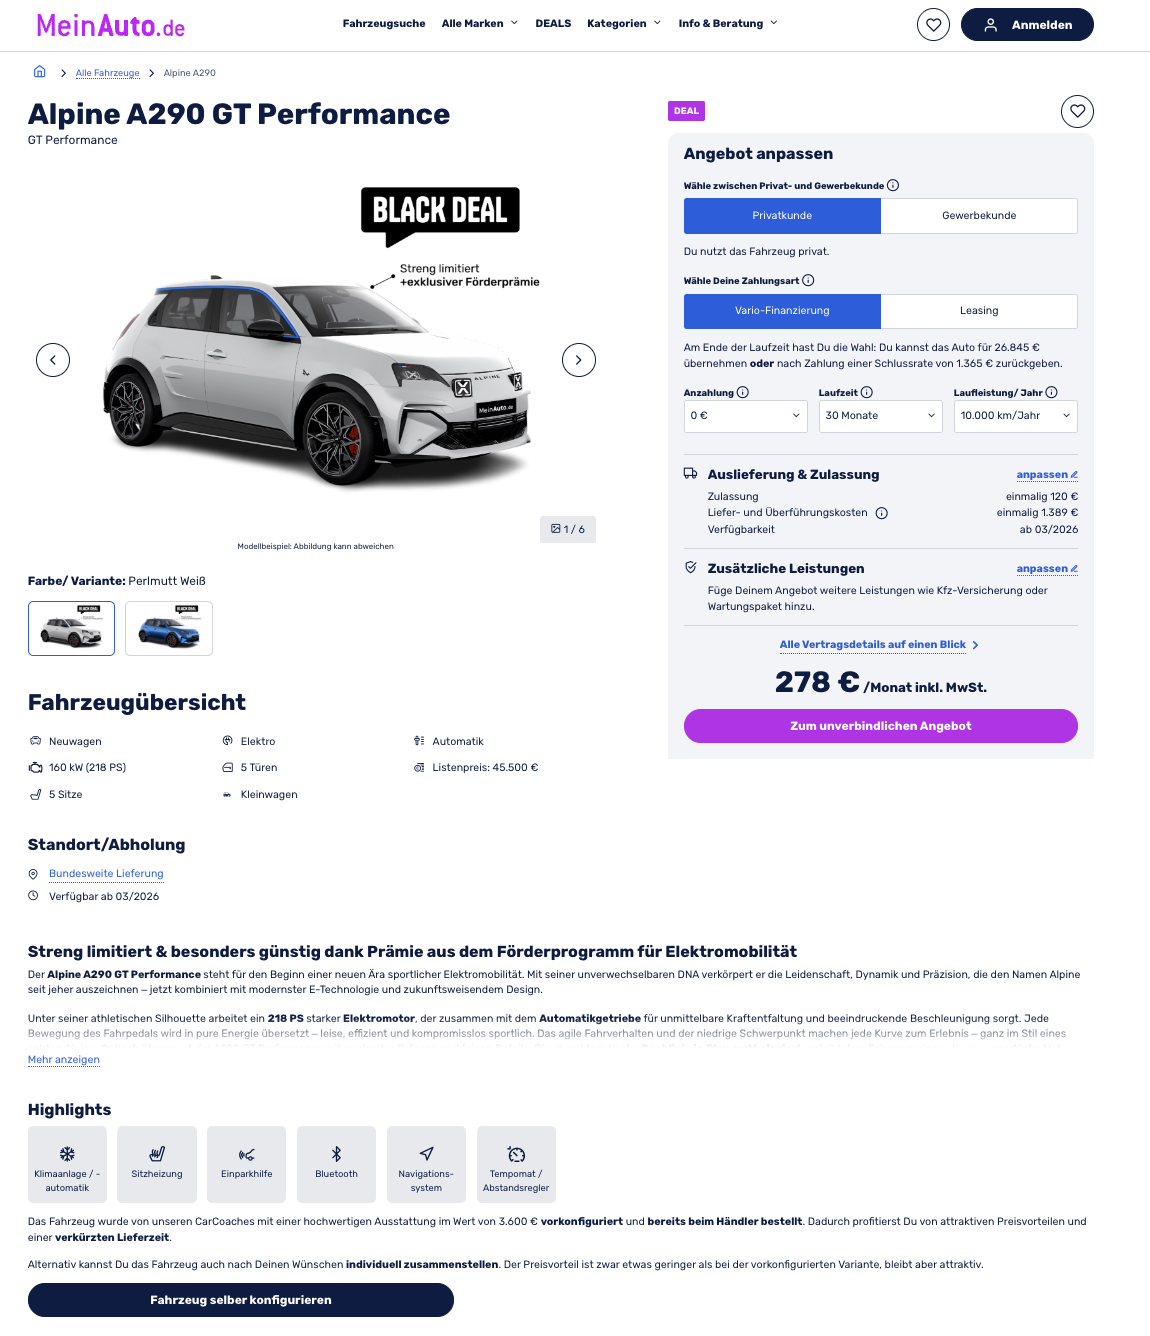Click the wishlist heart icon in header
The image size is (1150, 1336).
click(x=933, y=25)
